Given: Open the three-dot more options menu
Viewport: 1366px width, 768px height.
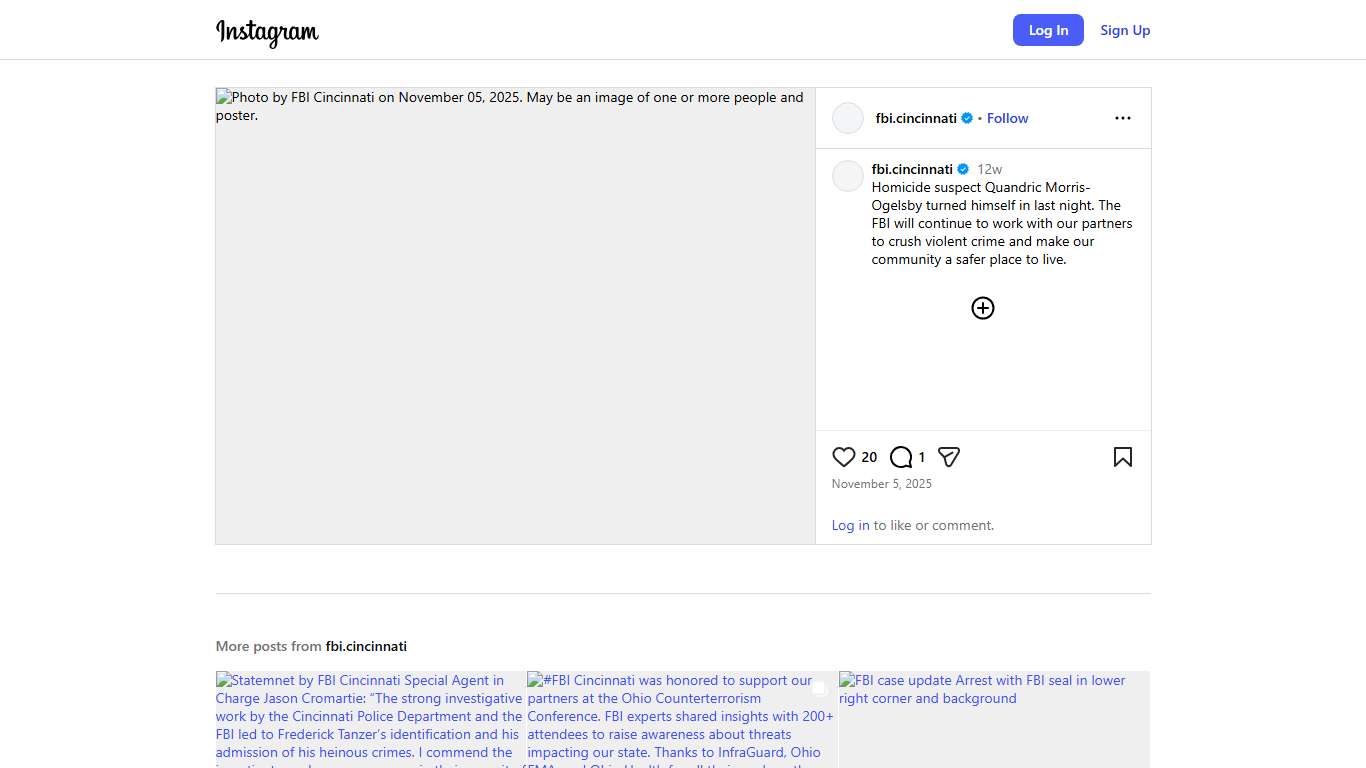Looking at the screenshot, I should [1122, 118].
